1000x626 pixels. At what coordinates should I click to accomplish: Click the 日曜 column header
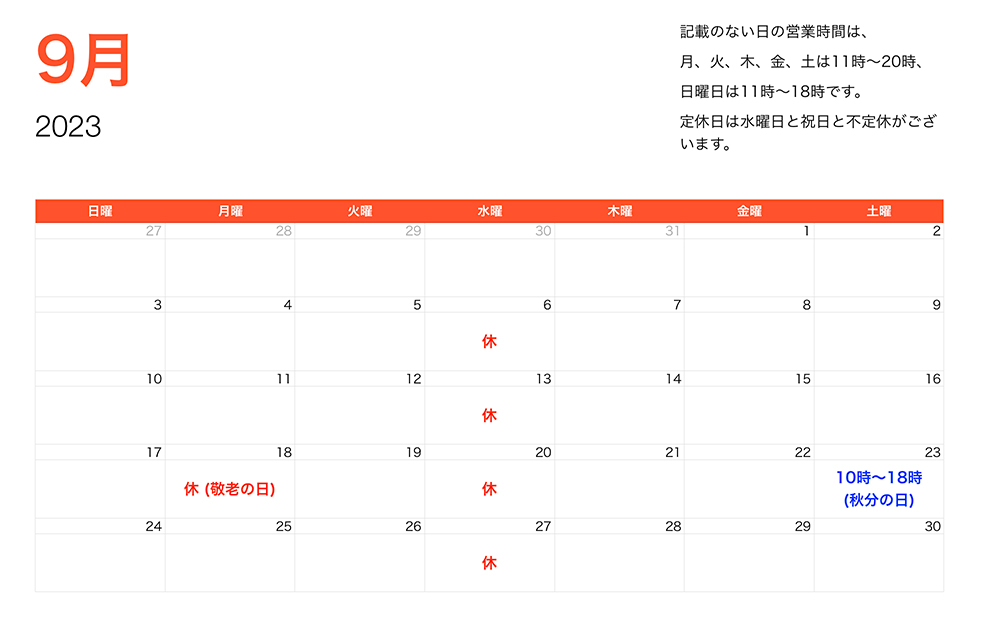tap(100, 211)
